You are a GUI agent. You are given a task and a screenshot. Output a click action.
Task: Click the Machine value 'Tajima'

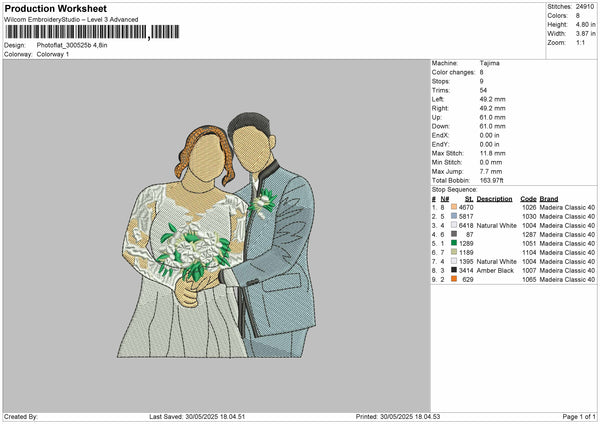coord(489,63)
